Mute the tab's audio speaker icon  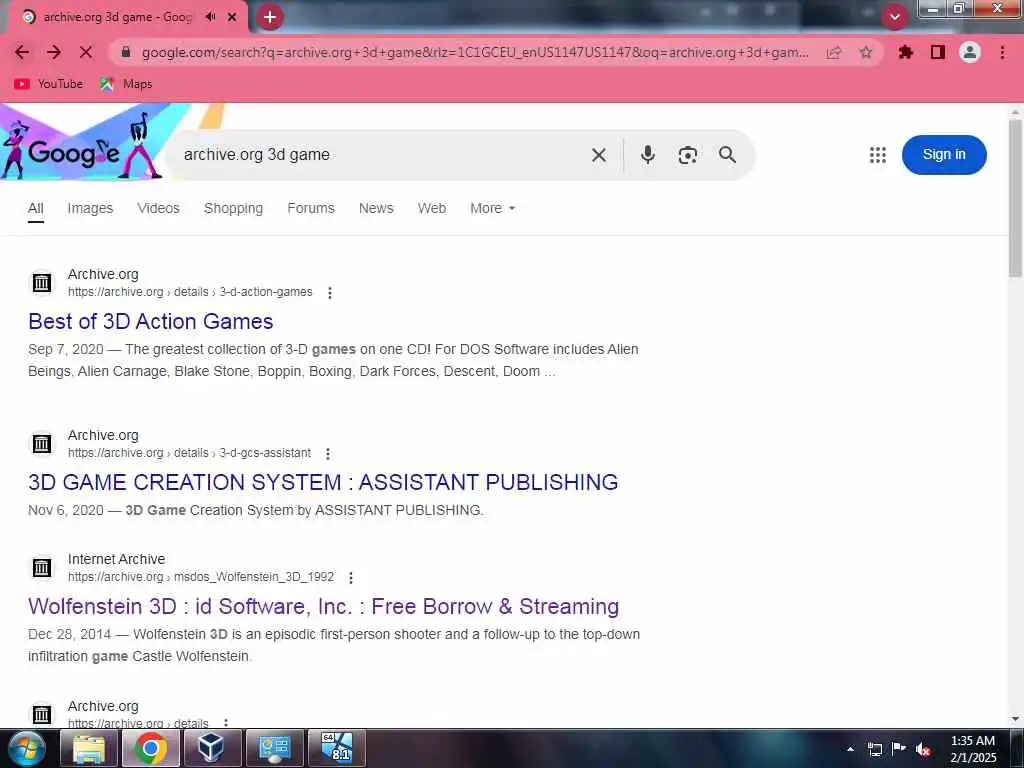[210, 17]
